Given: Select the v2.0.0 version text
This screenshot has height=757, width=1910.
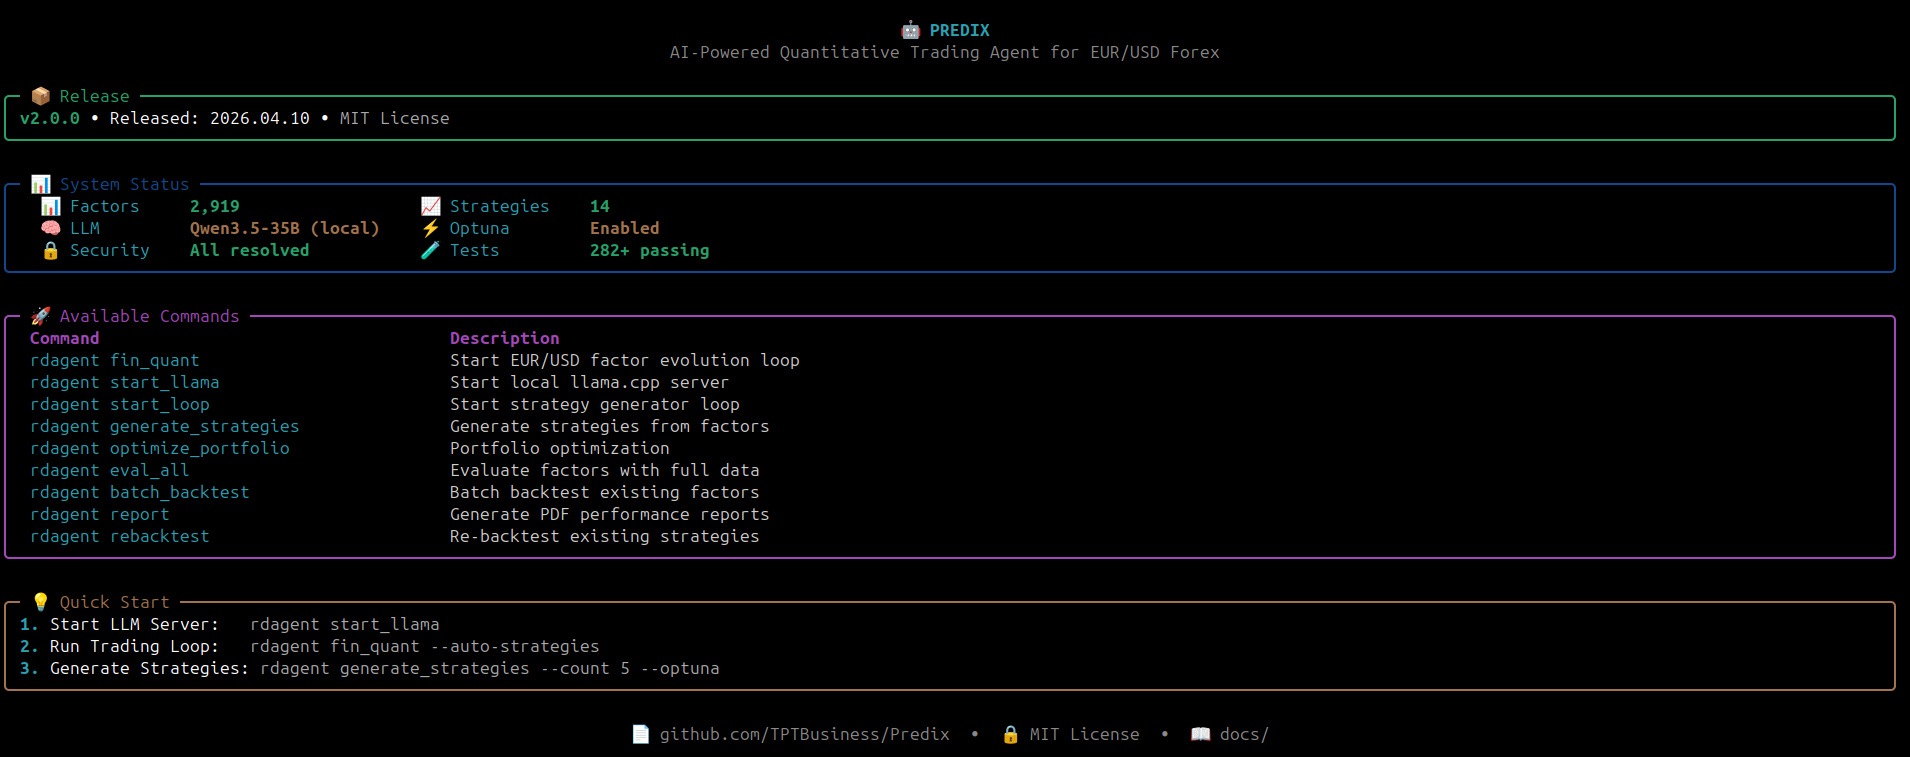Looking at the screenshot, I should click(x=50, y=118).
